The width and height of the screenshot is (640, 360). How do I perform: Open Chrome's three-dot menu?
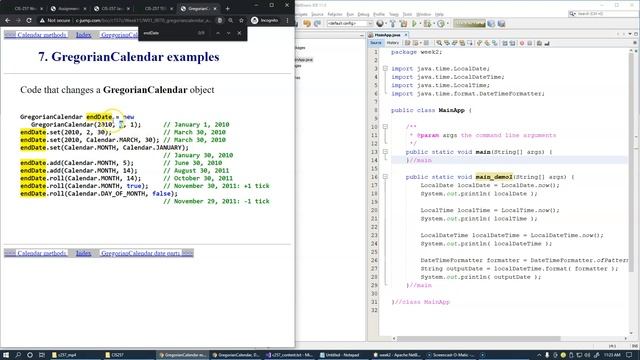pos(287,20)
